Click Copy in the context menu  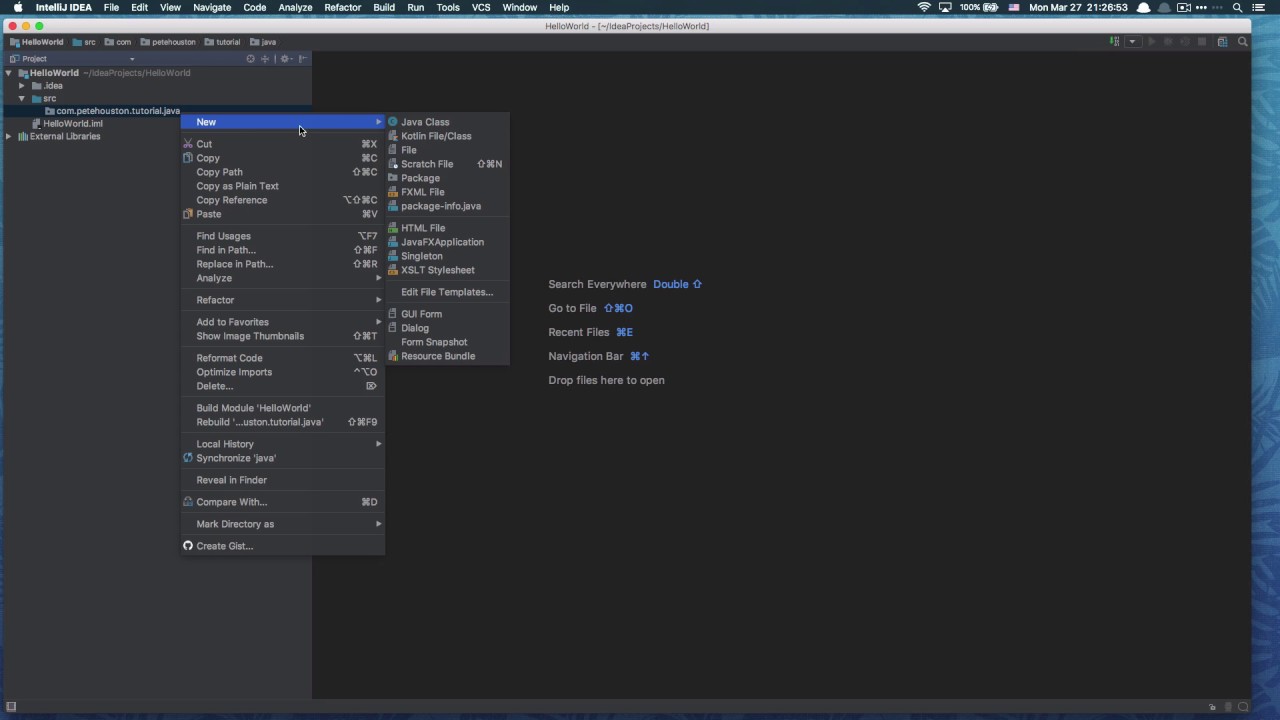pyautogui.click(x=283, y=158)
